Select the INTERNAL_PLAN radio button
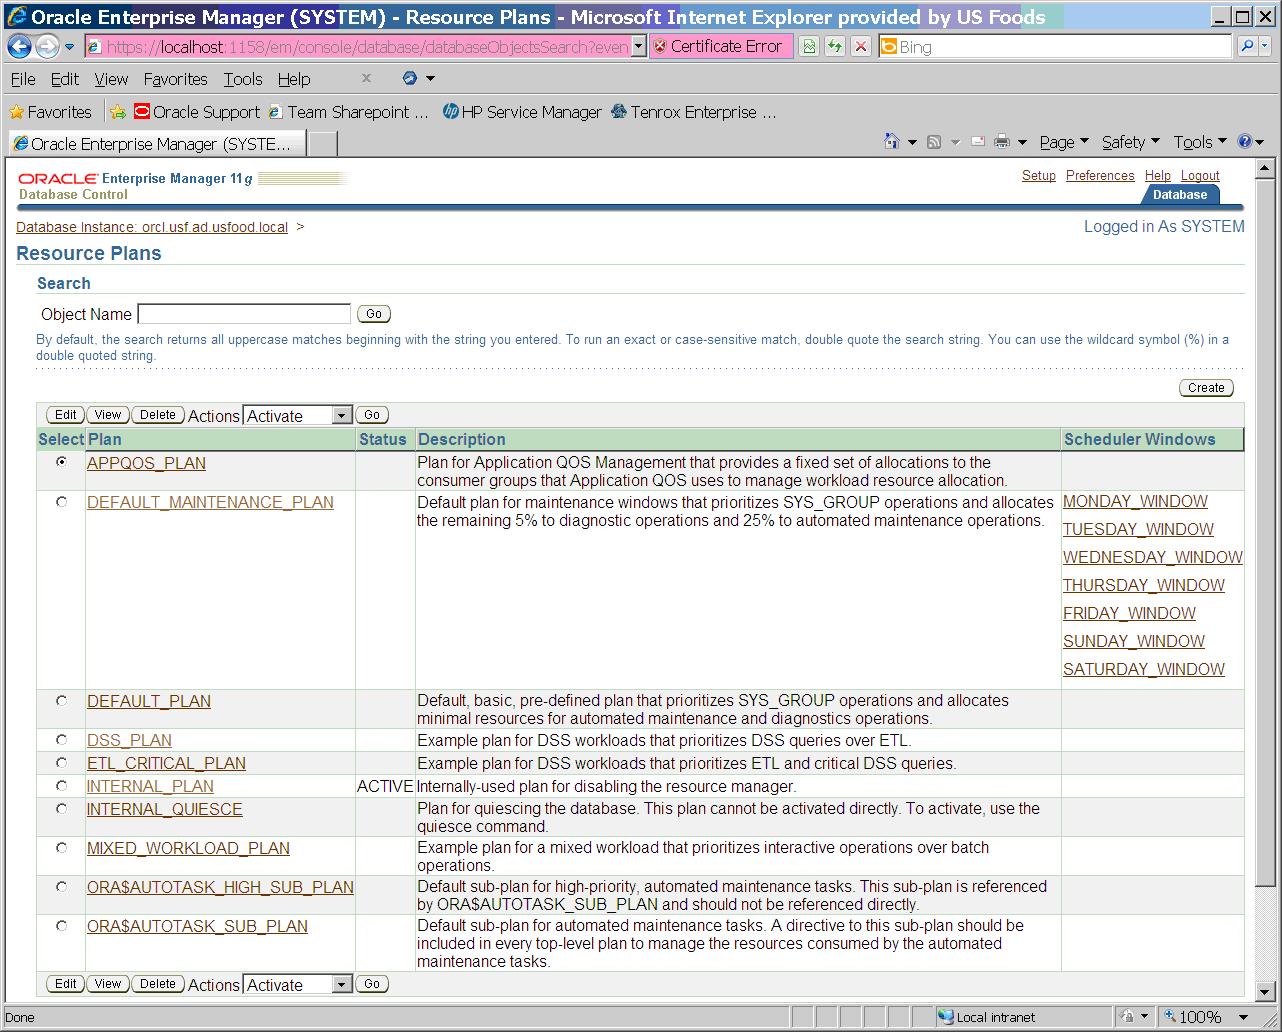This screenshot has width=1282, height=1032. pyautogui.click(x=62, y=786)
